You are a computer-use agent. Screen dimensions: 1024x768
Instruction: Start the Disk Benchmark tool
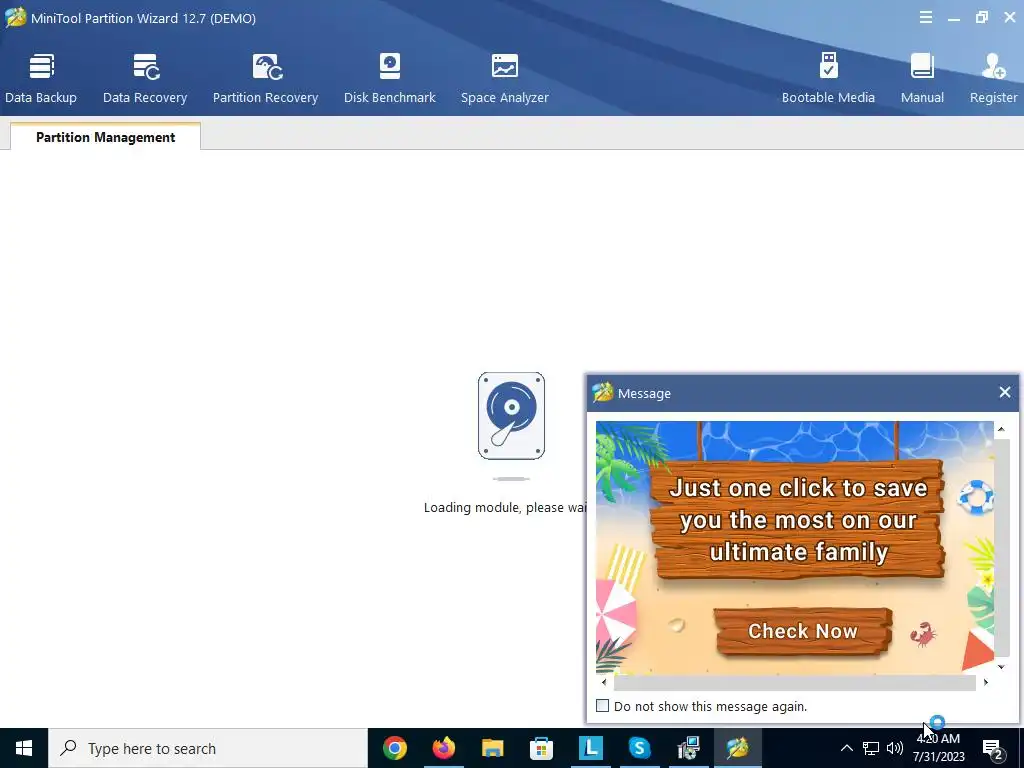(390, 78)
